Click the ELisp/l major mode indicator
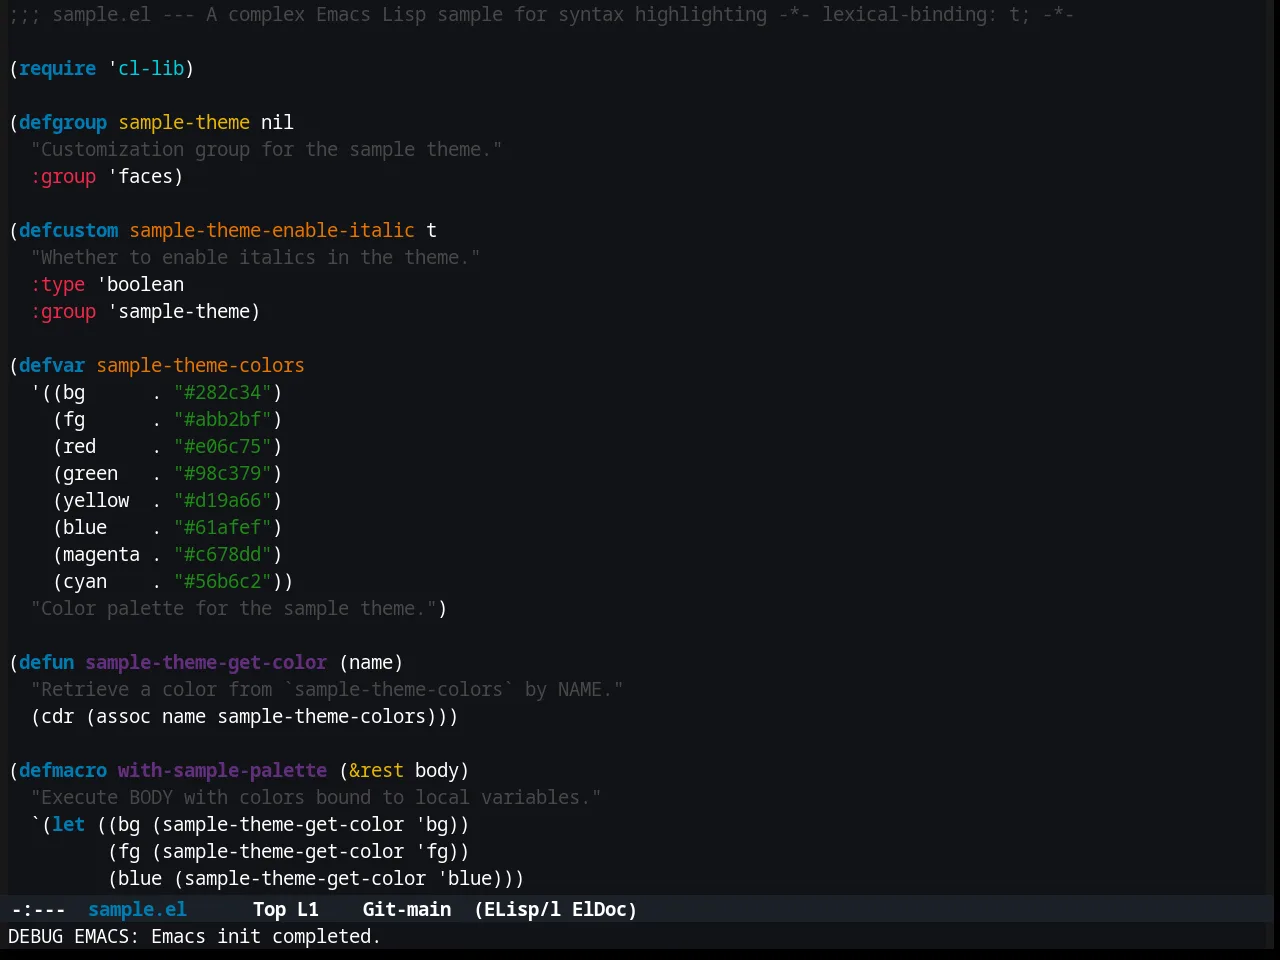 click(522, 909)
